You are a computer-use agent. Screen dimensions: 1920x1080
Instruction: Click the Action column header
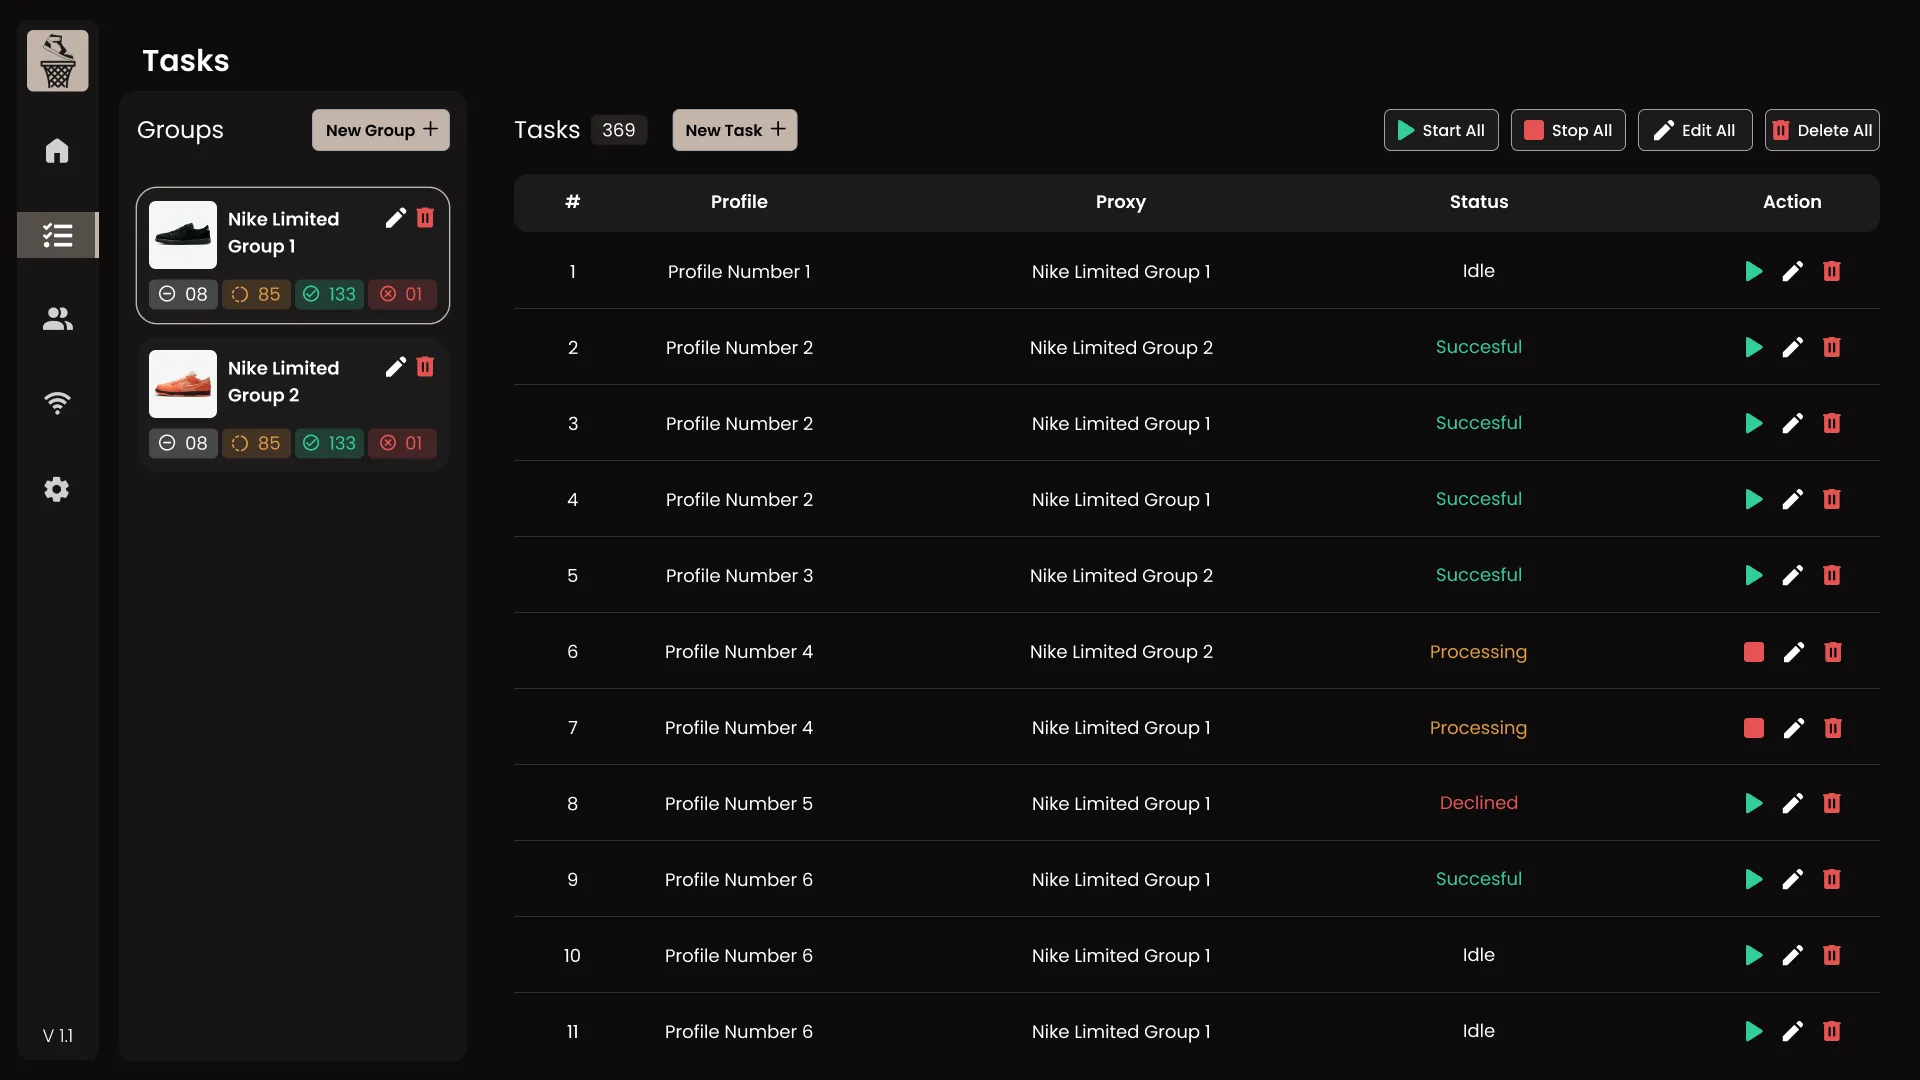[x=1792, y=202]
